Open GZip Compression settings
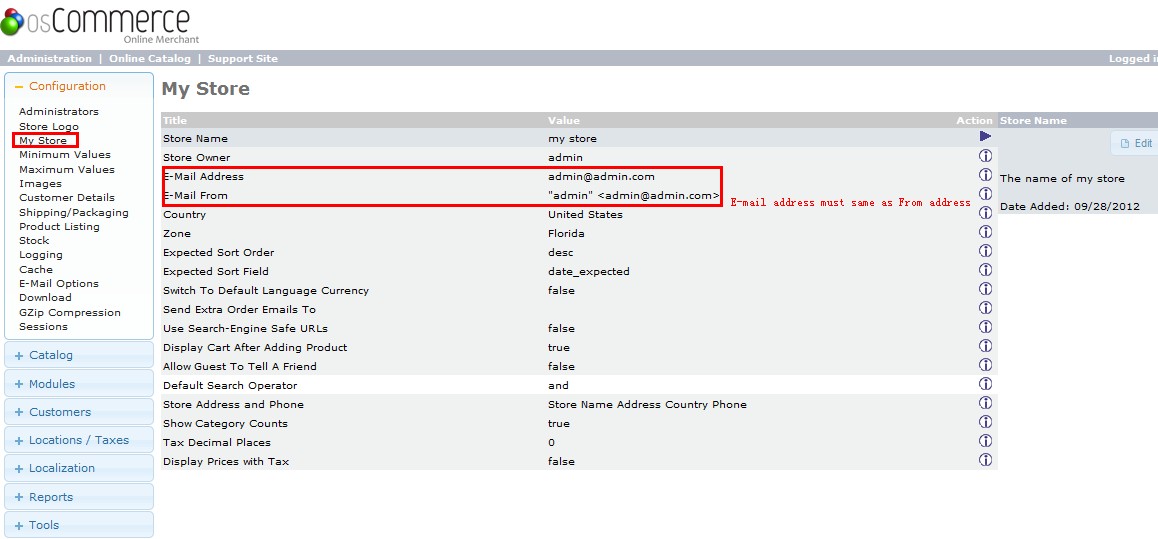This screenshot has height=539, width=1158. (70, 312)
